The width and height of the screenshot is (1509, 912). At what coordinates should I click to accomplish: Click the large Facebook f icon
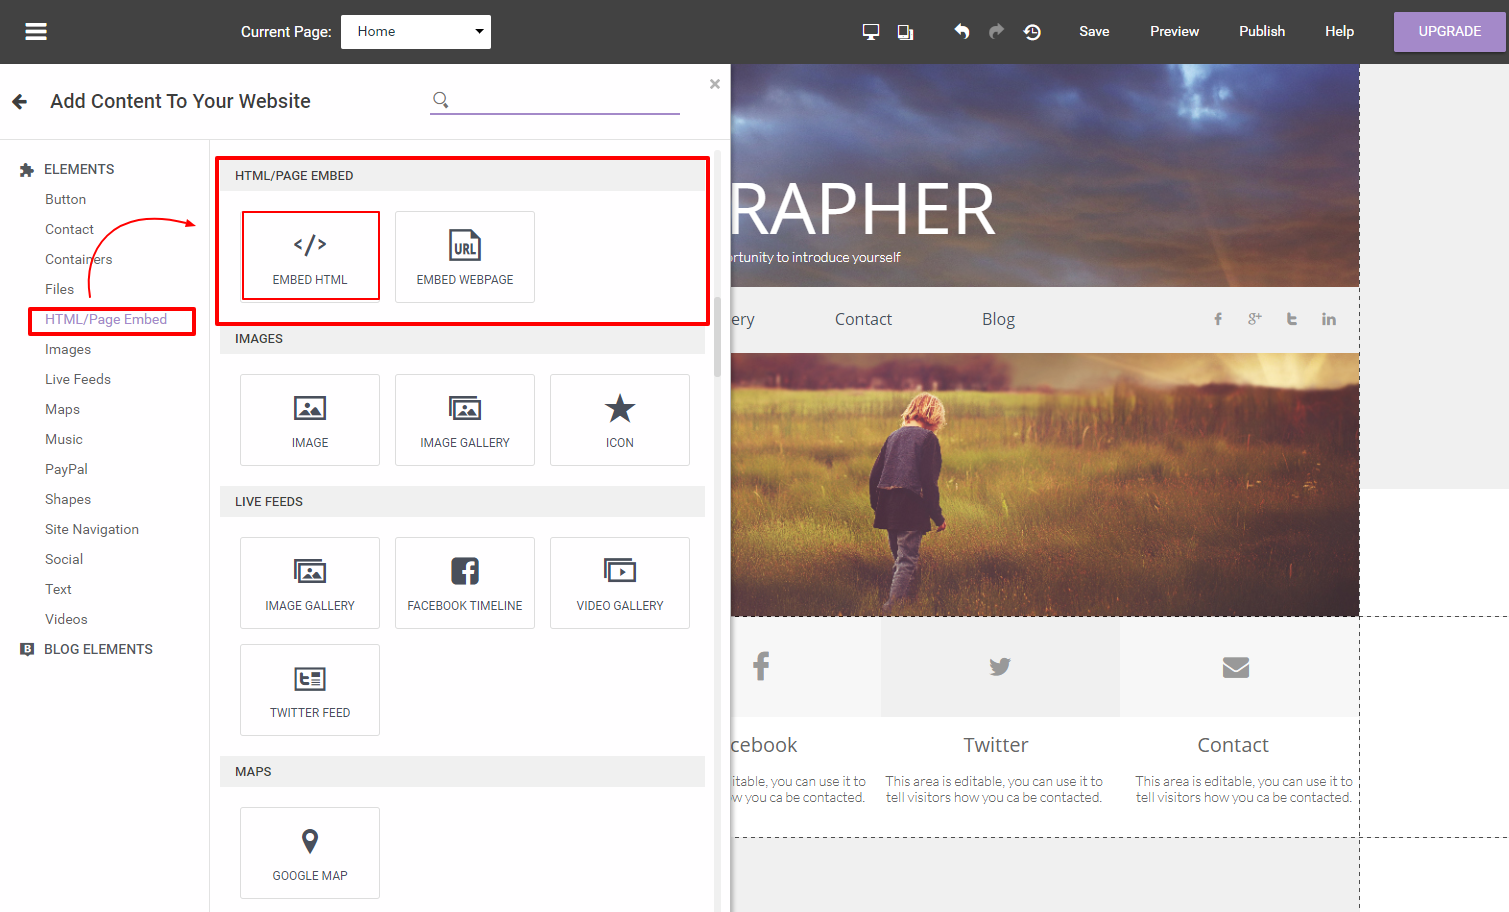click(761, 666)
